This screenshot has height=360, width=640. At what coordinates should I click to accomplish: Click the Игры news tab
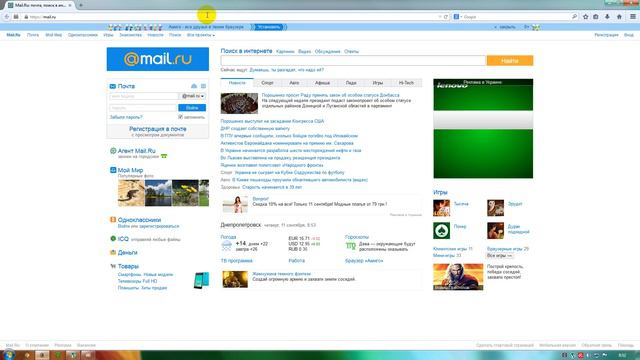click(x=378, y=83)
